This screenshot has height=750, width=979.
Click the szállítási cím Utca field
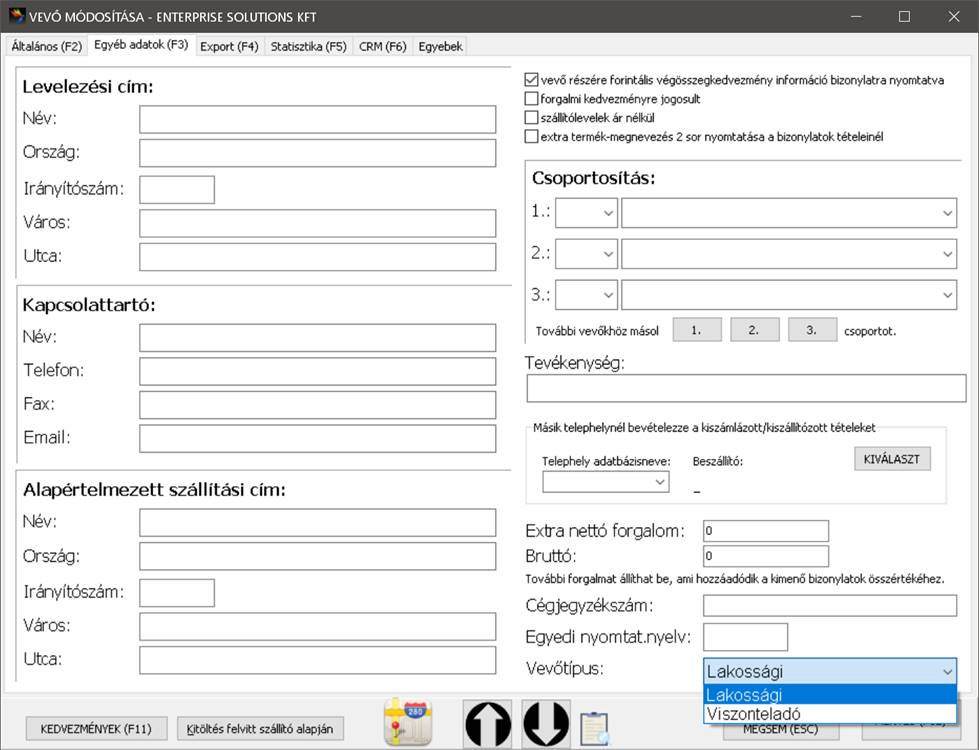pyautogui.click(x=317, y=660)
